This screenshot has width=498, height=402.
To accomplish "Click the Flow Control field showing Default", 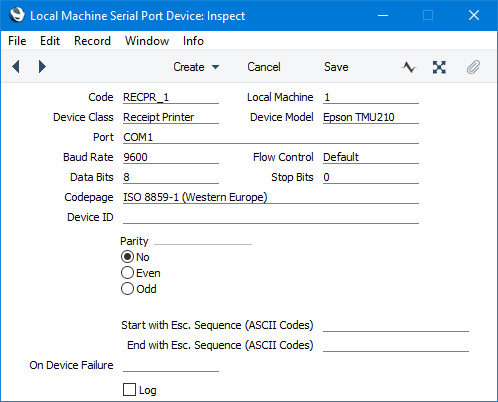I will click(371, 157).
